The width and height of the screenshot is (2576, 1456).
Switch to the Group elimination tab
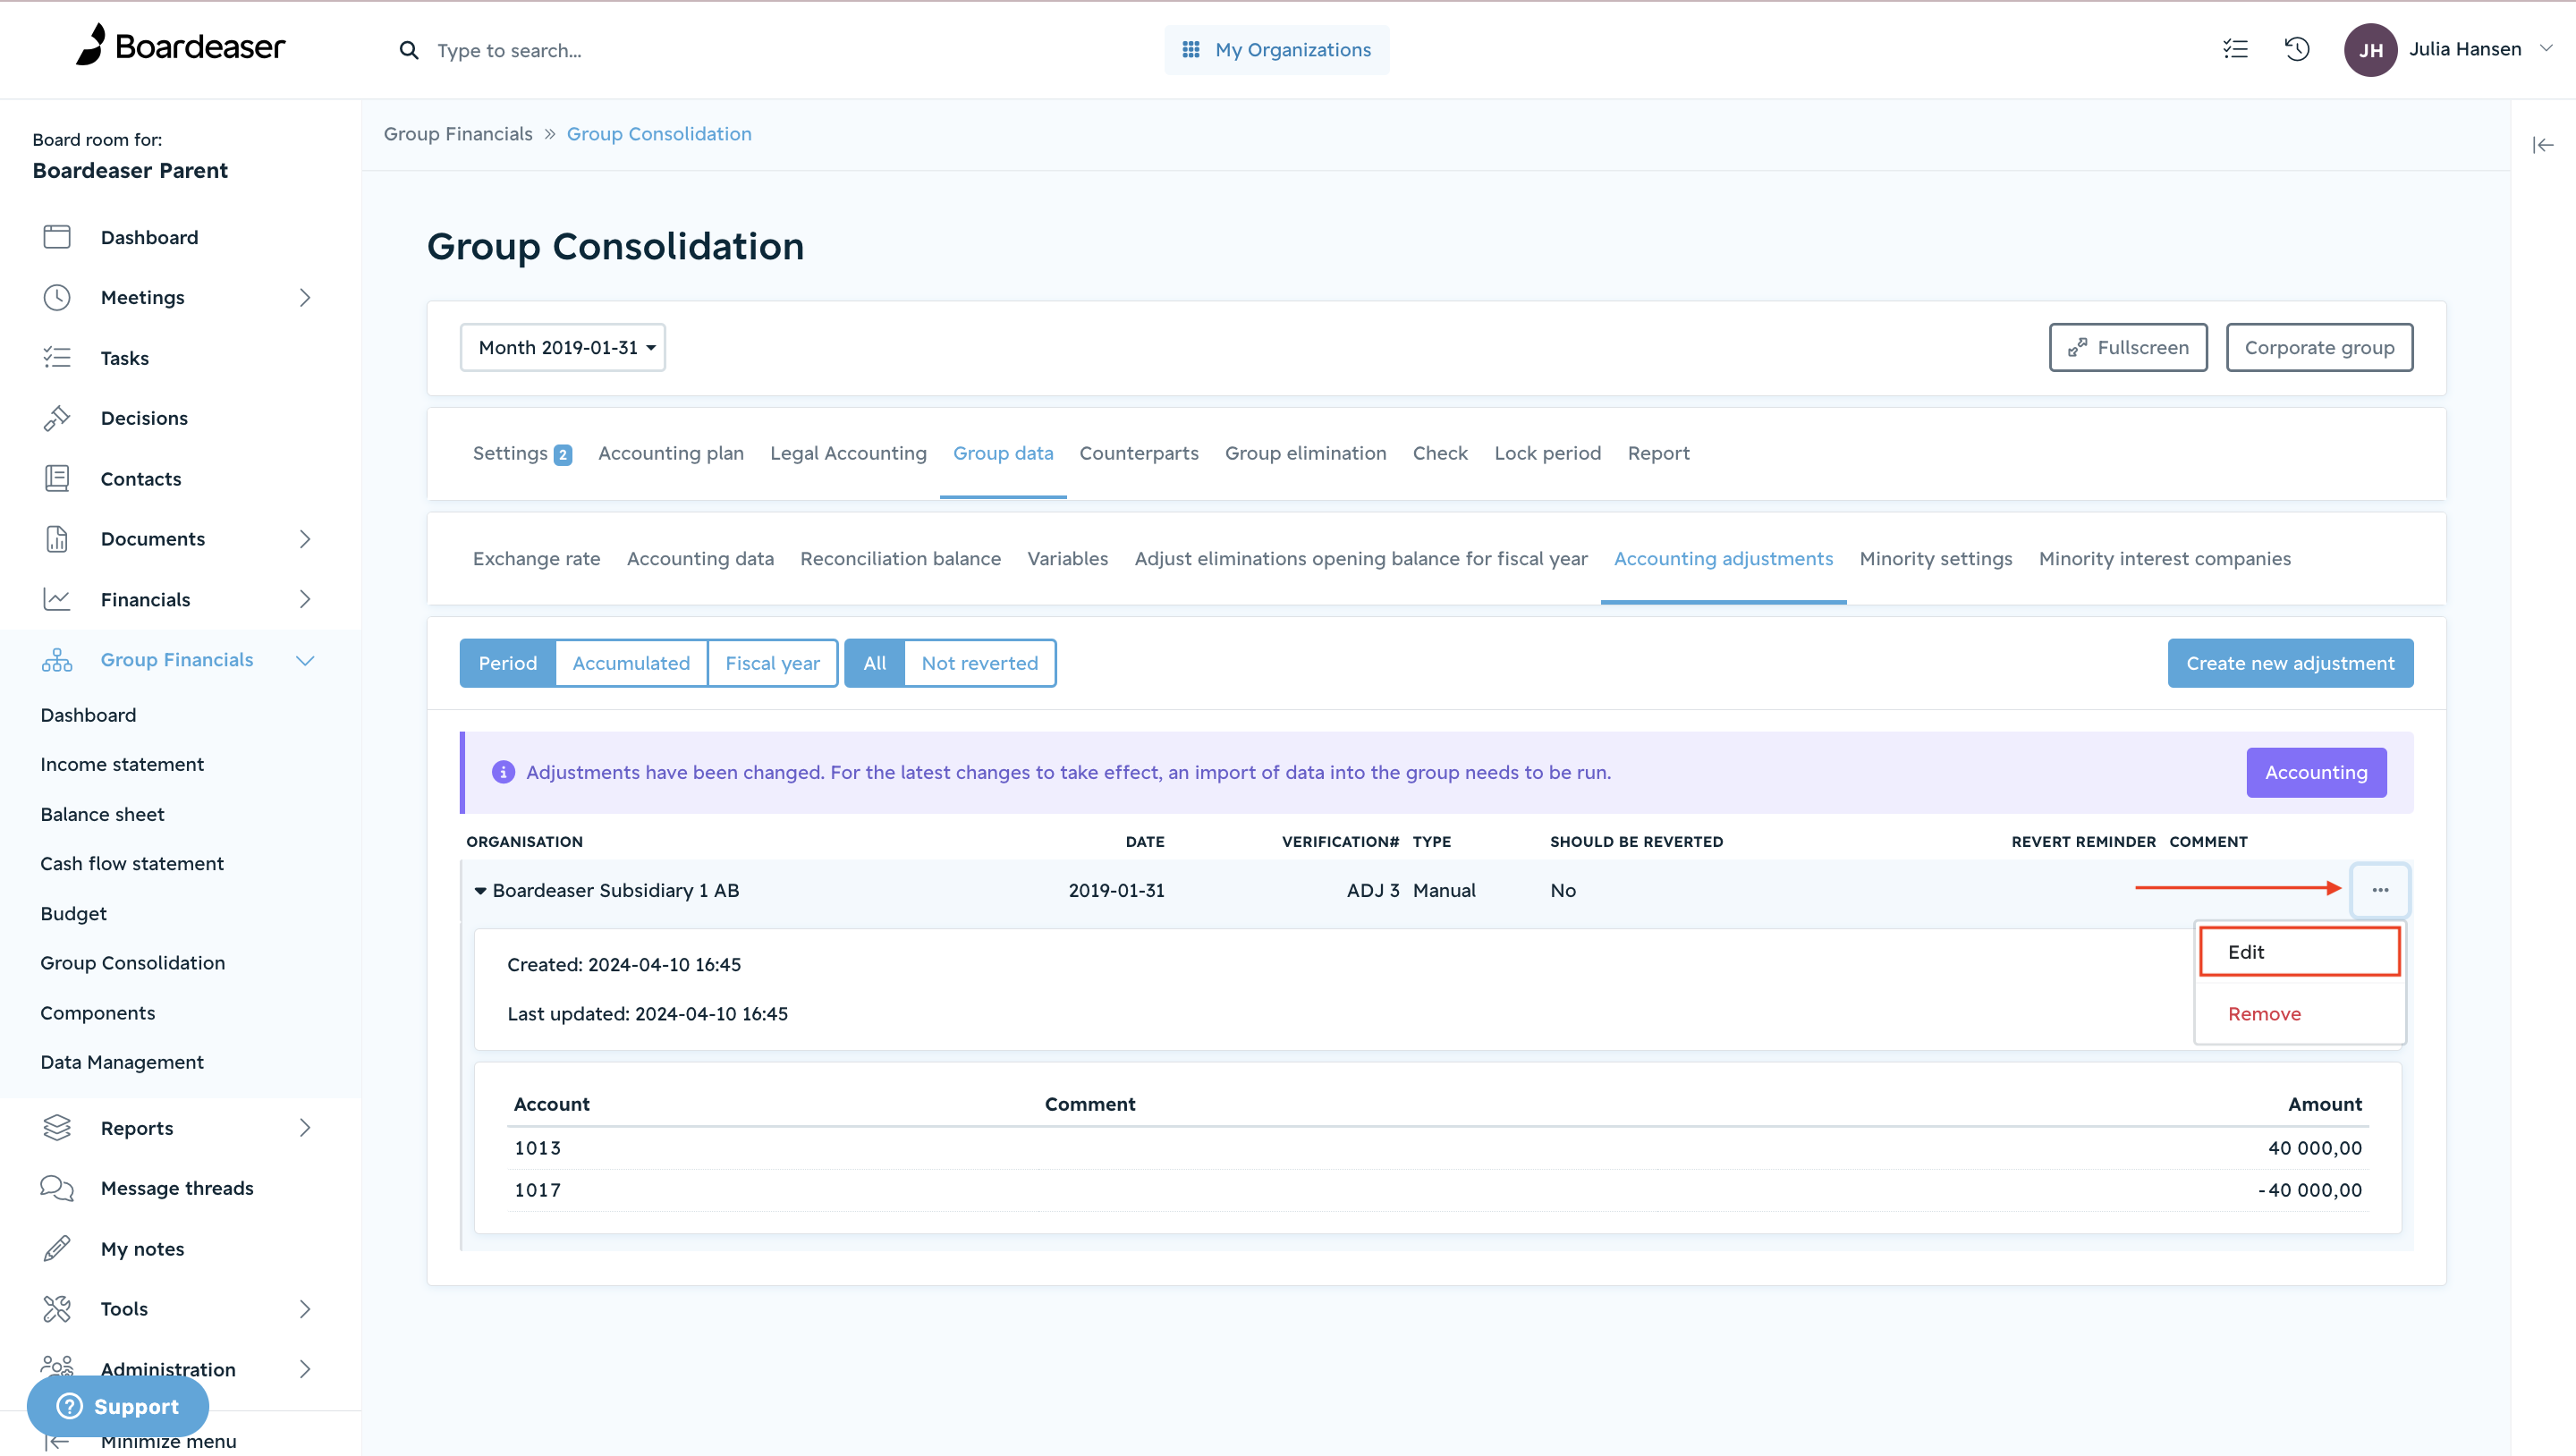[1306, 454]
